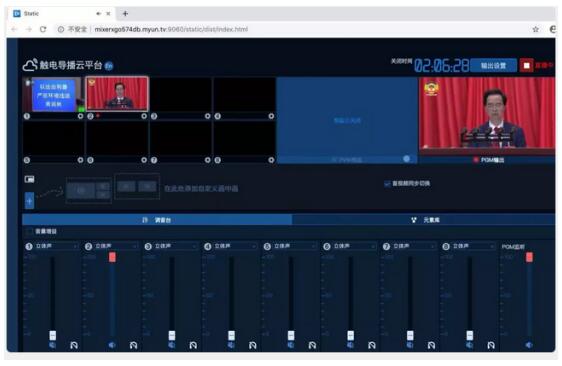562x366 pixels.
Task: Select the three-panel custom layout template
Action: pos(89,191)
